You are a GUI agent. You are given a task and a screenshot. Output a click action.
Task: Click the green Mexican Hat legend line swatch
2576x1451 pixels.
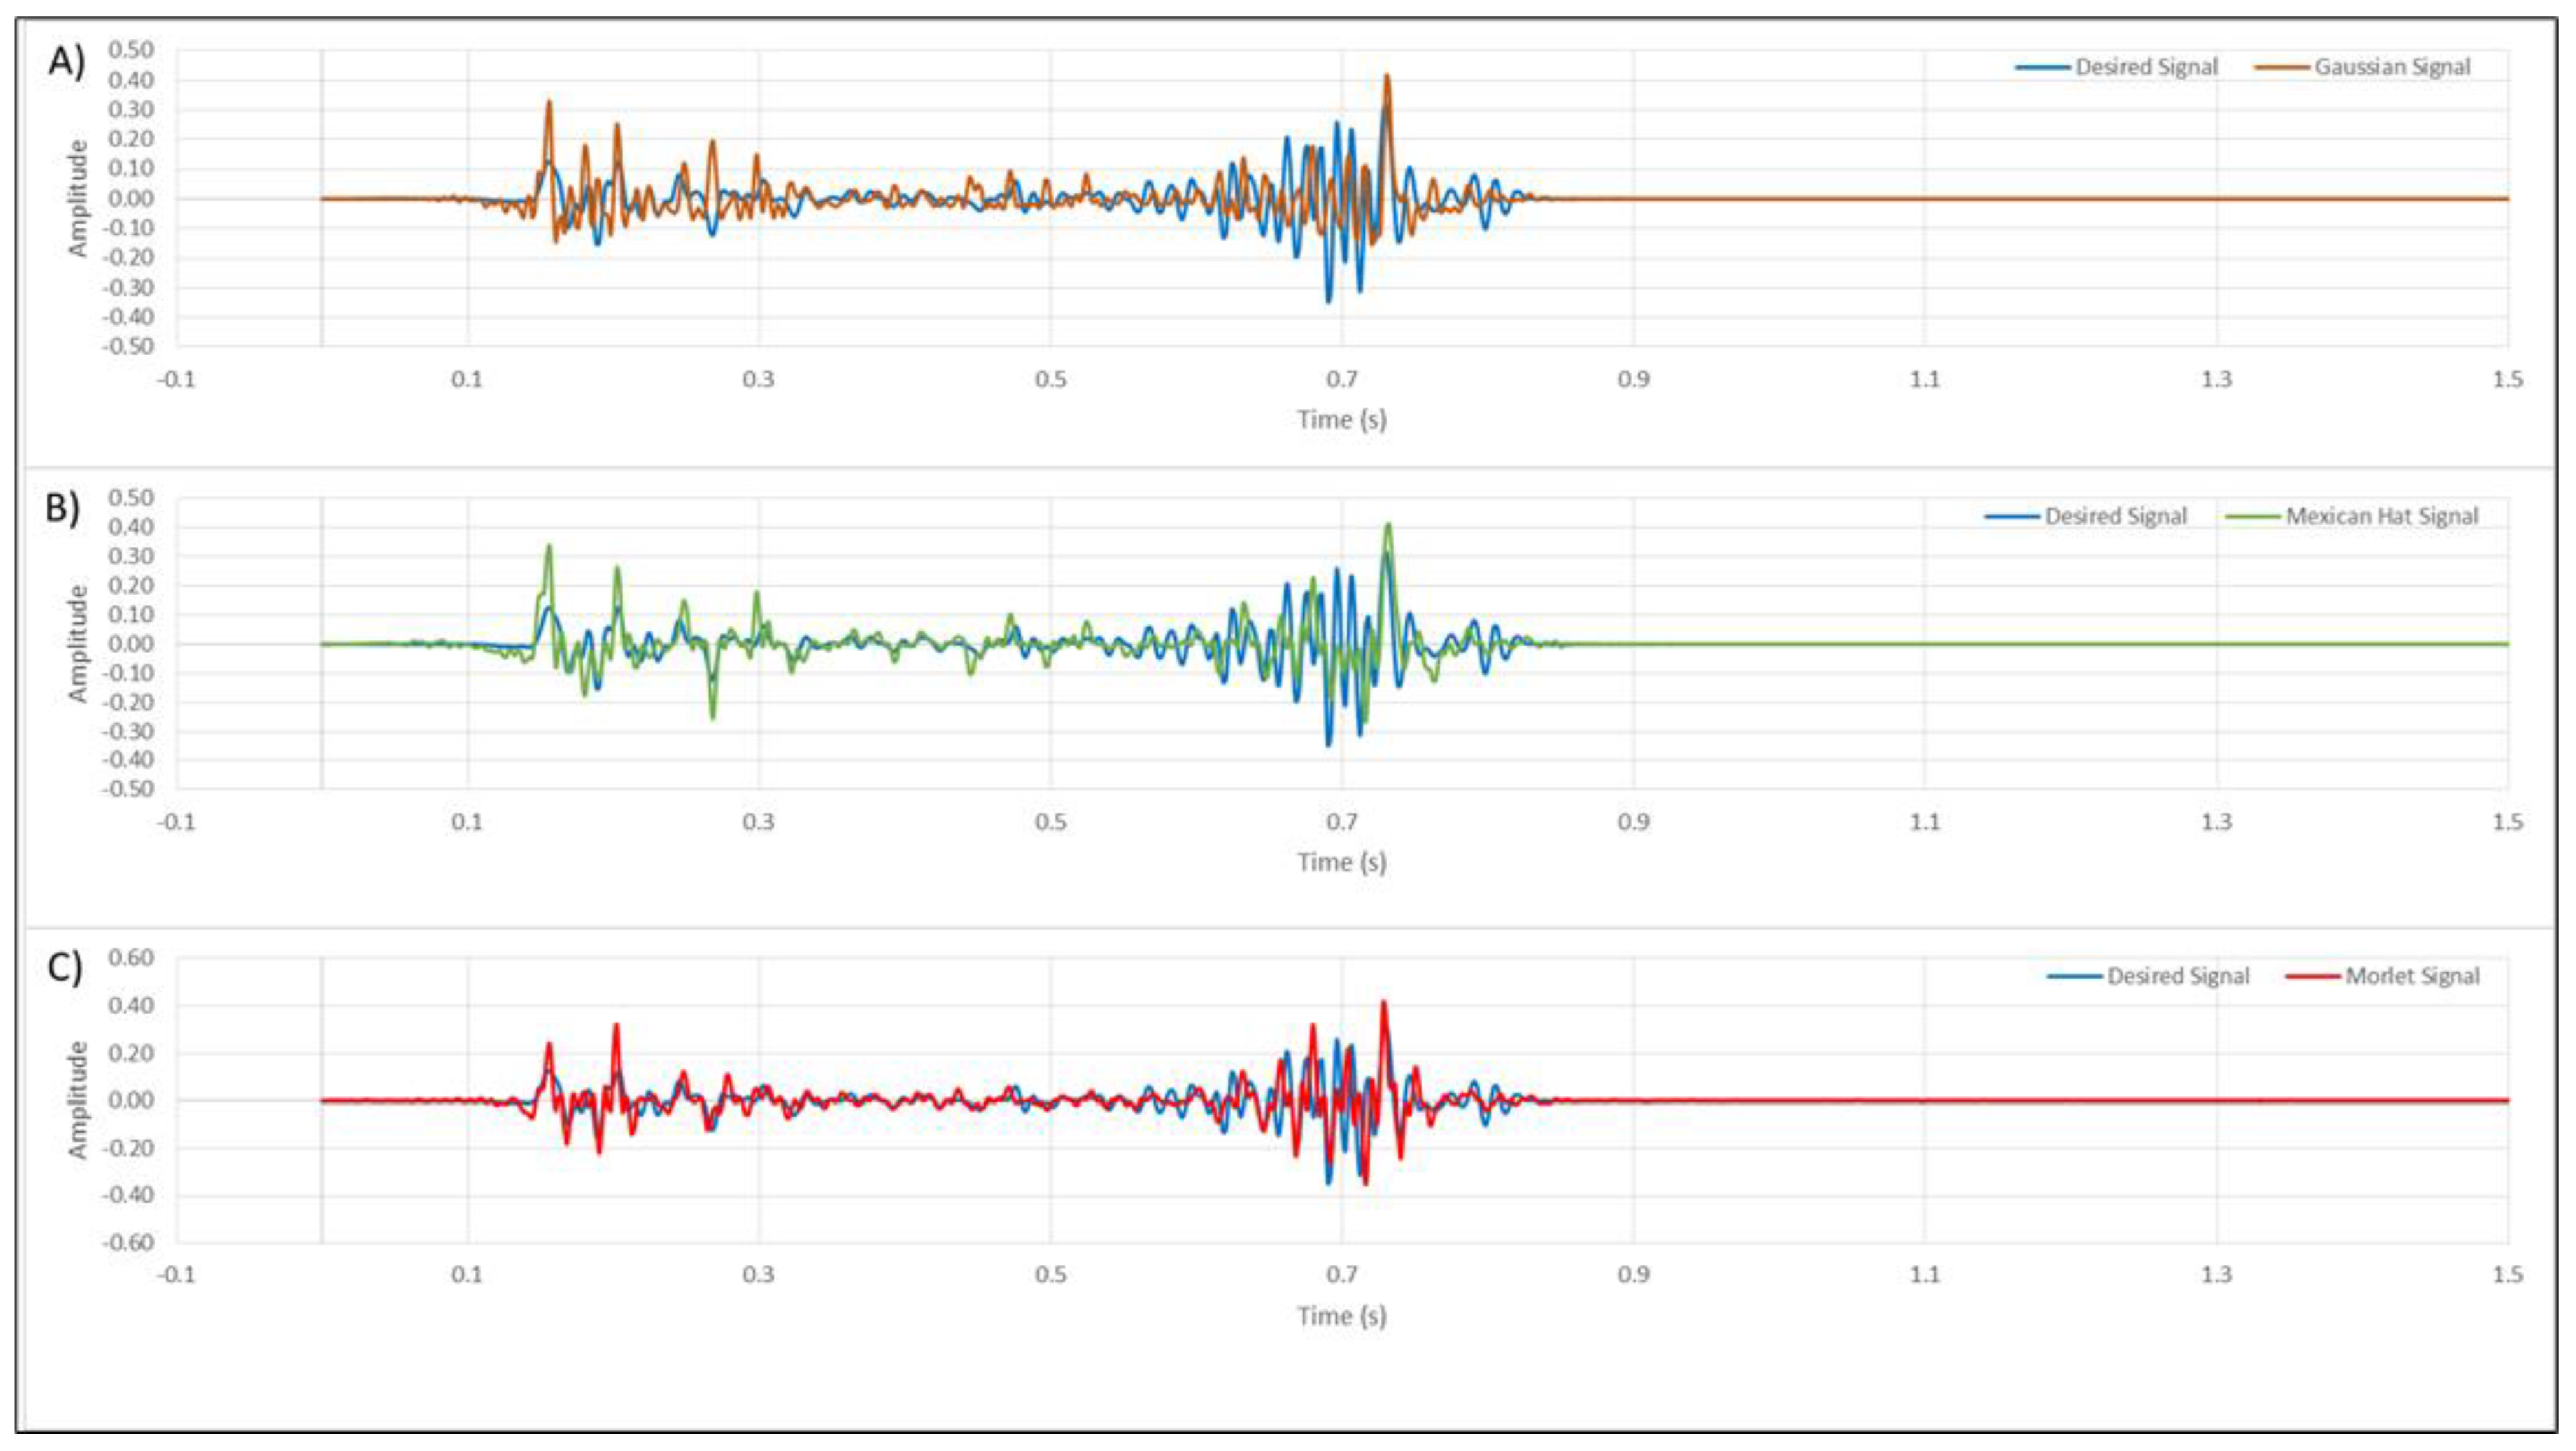pos(2253,516)
